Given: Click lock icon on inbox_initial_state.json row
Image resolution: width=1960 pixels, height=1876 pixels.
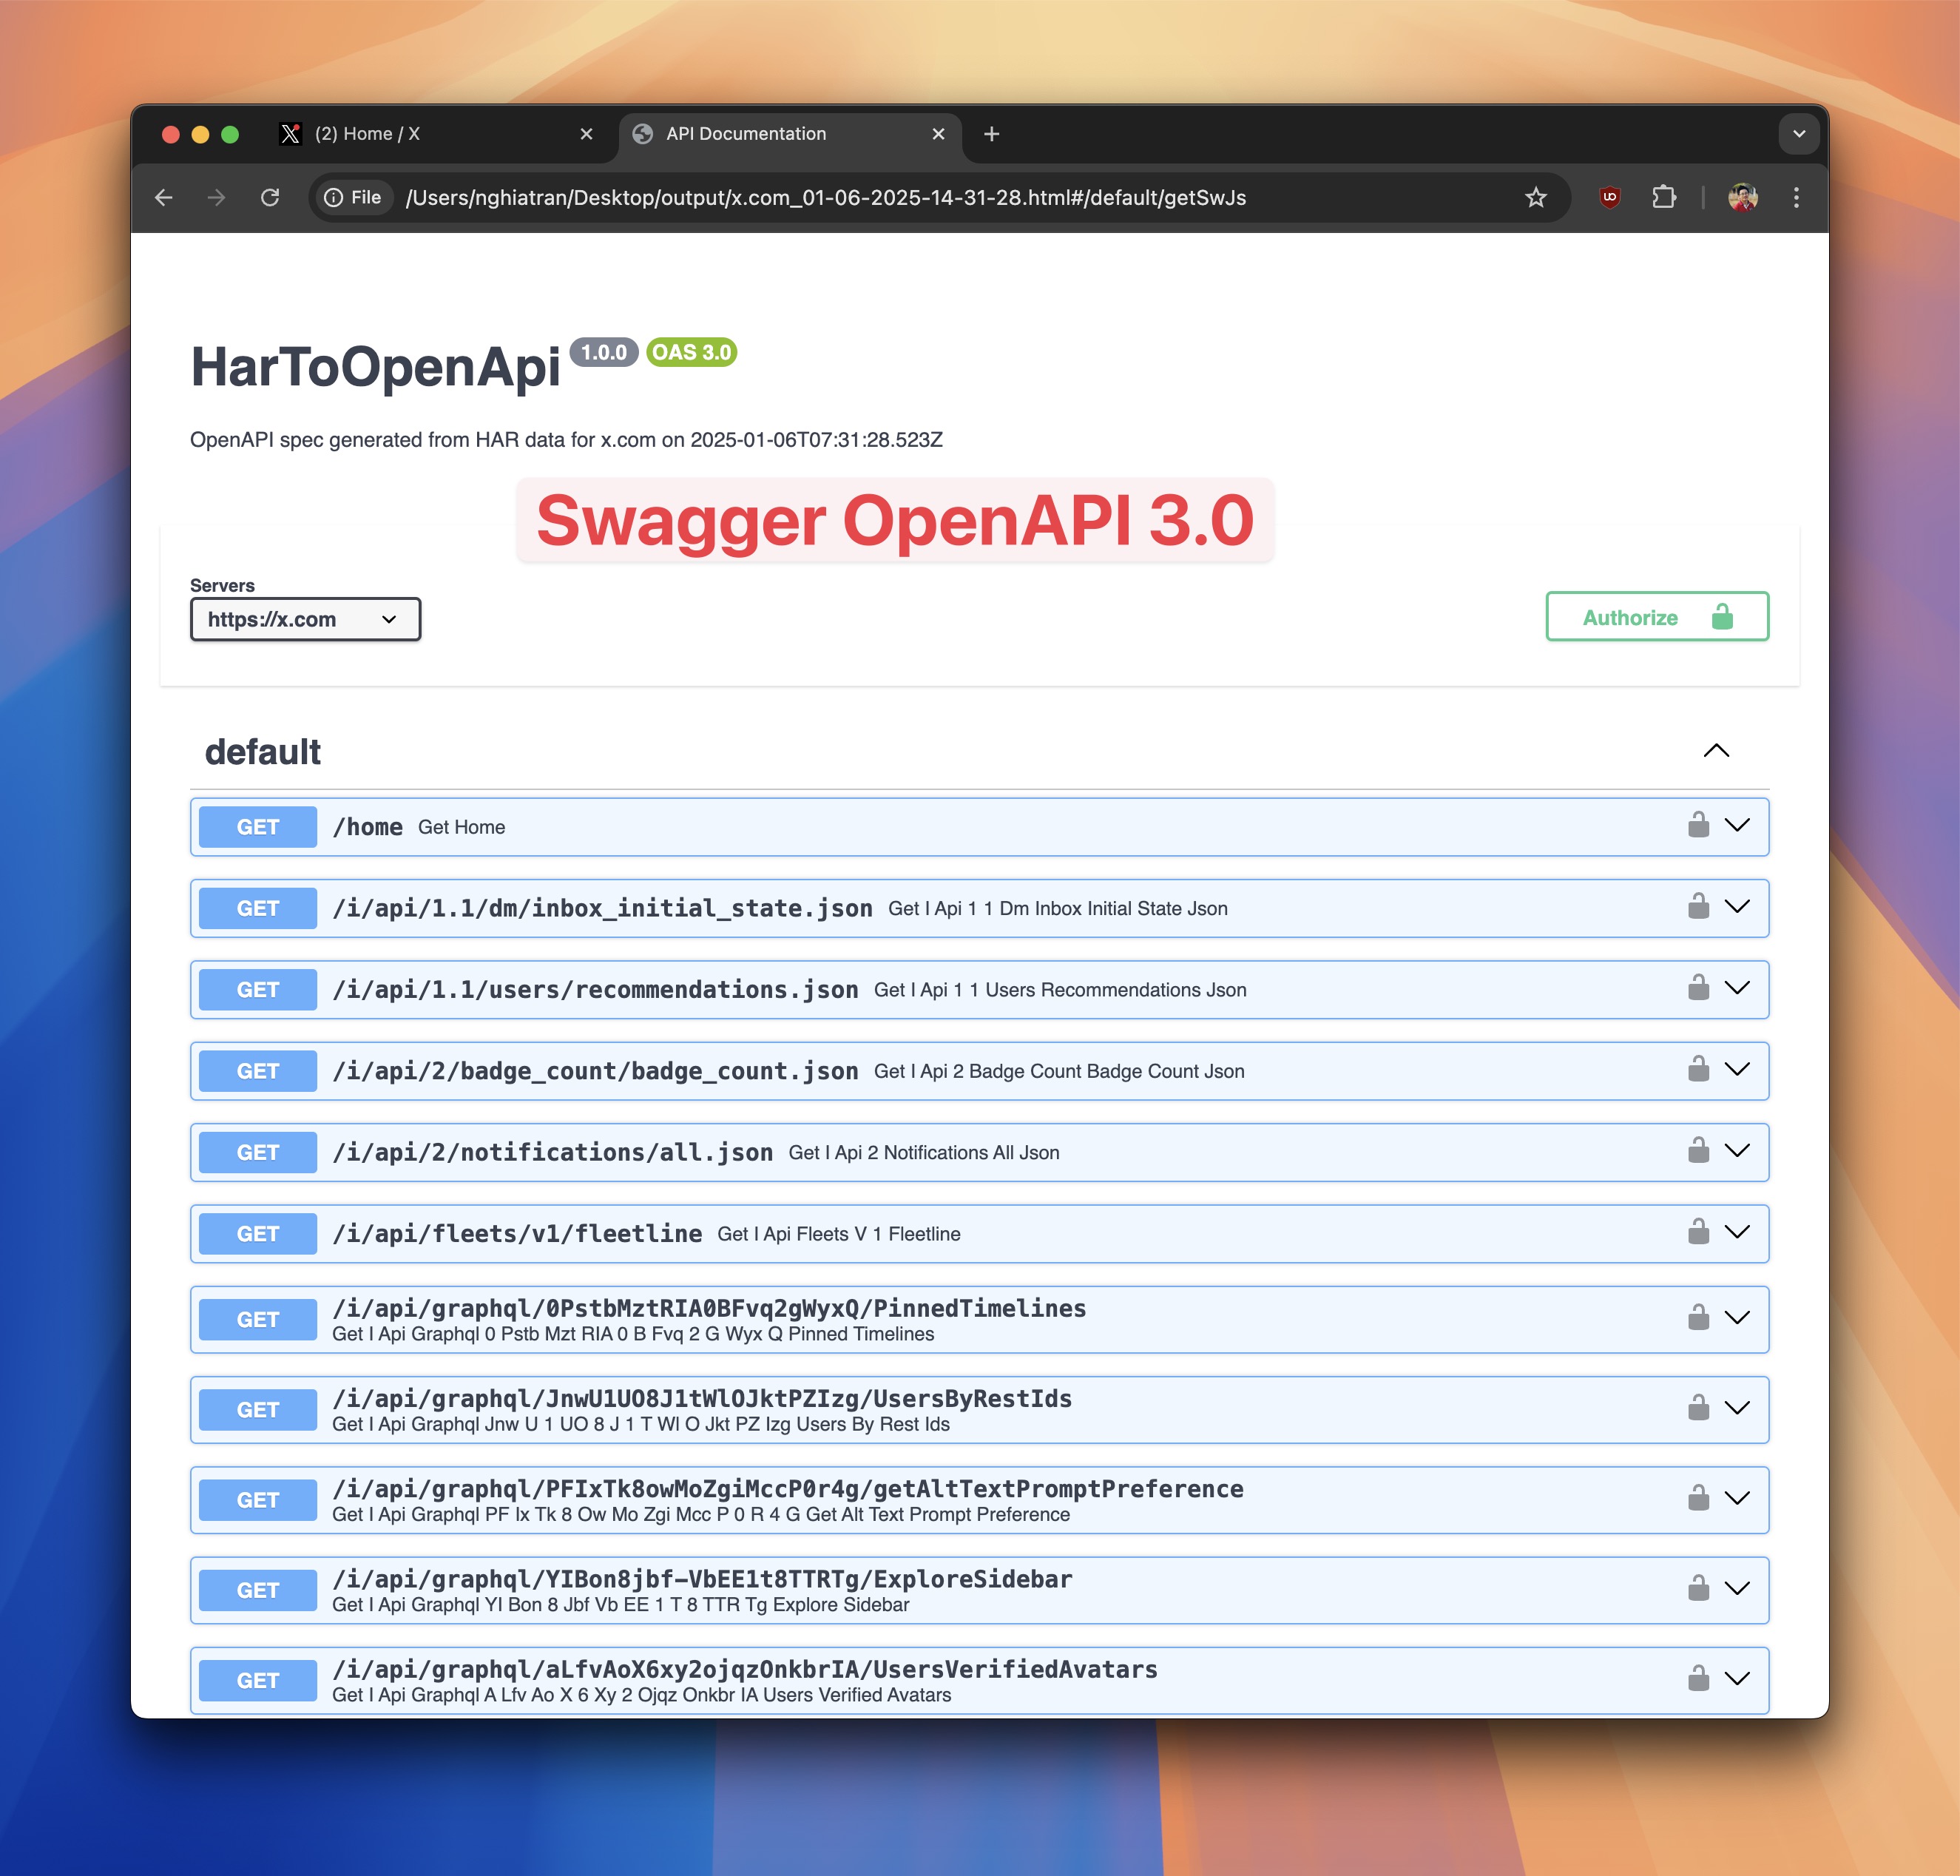Looking at the screenshot, I should point(1698,906).
